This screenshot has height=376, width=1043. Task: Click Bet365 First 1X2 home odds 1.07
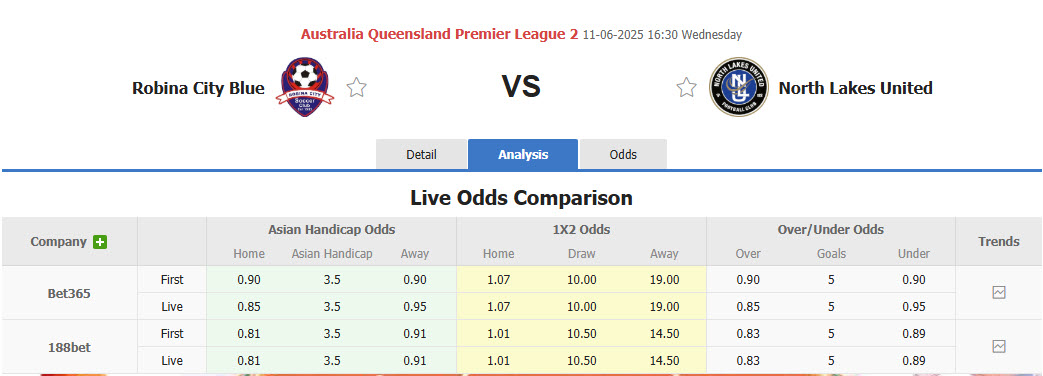point(498,280)
